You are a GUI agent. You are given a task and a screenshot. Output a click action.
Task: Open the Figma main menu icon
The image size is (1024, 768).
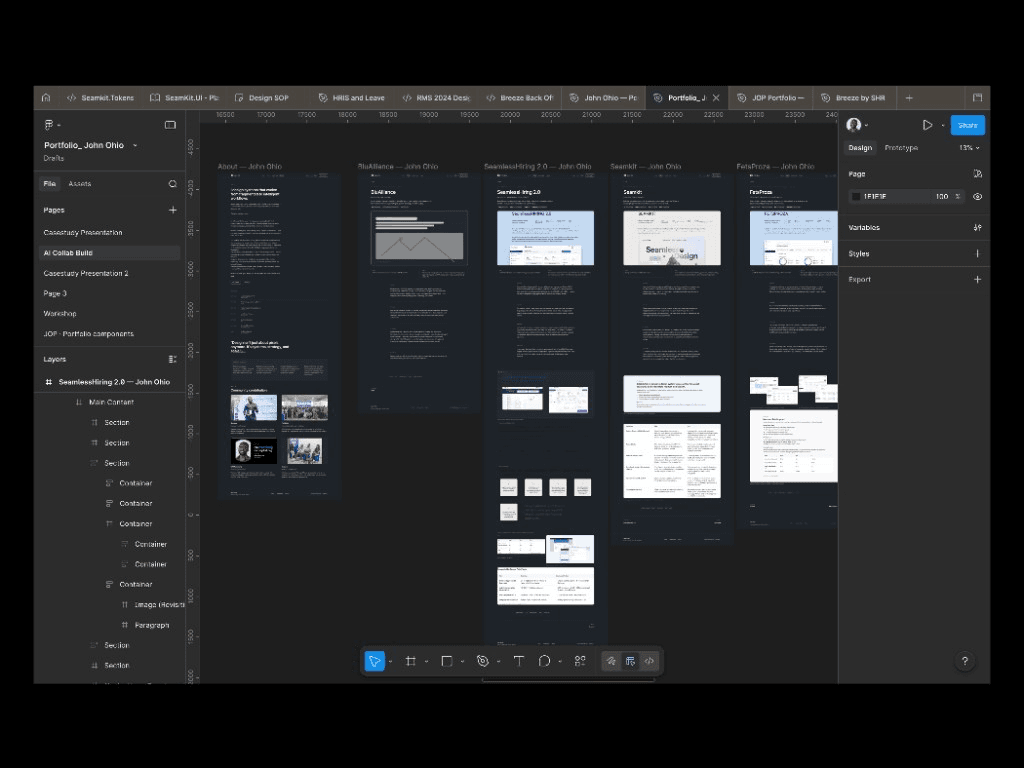[49, 125]
